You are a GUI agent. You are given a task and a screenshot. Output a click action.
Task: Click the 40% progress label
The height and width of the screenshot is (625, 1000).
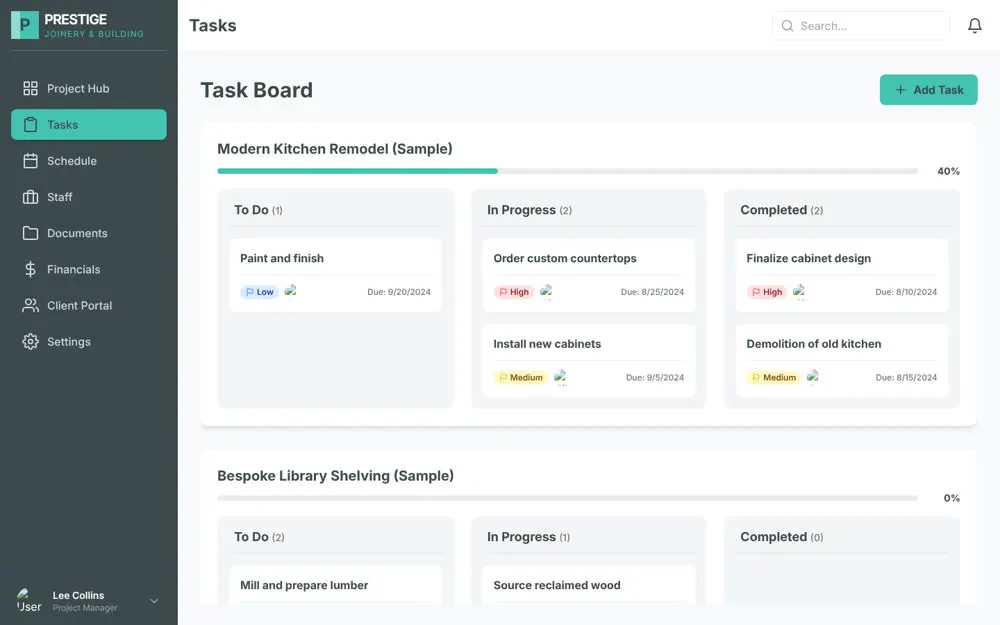tap(948, 171)
